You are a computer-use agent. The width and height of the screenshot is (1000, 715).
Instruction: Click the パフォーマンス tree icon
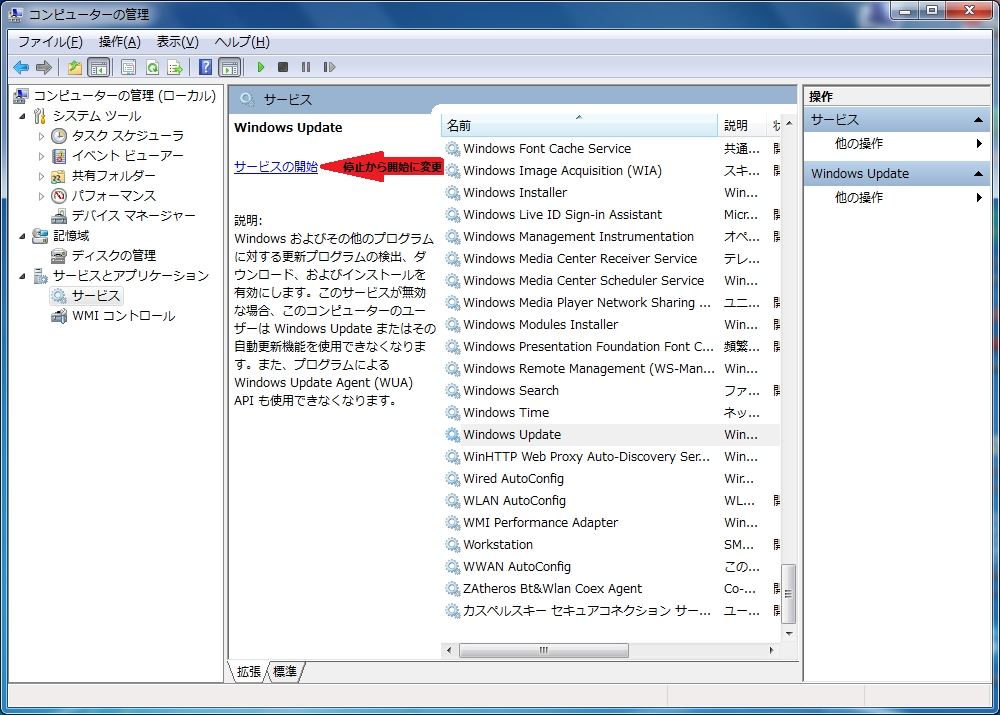coord(59,196)
